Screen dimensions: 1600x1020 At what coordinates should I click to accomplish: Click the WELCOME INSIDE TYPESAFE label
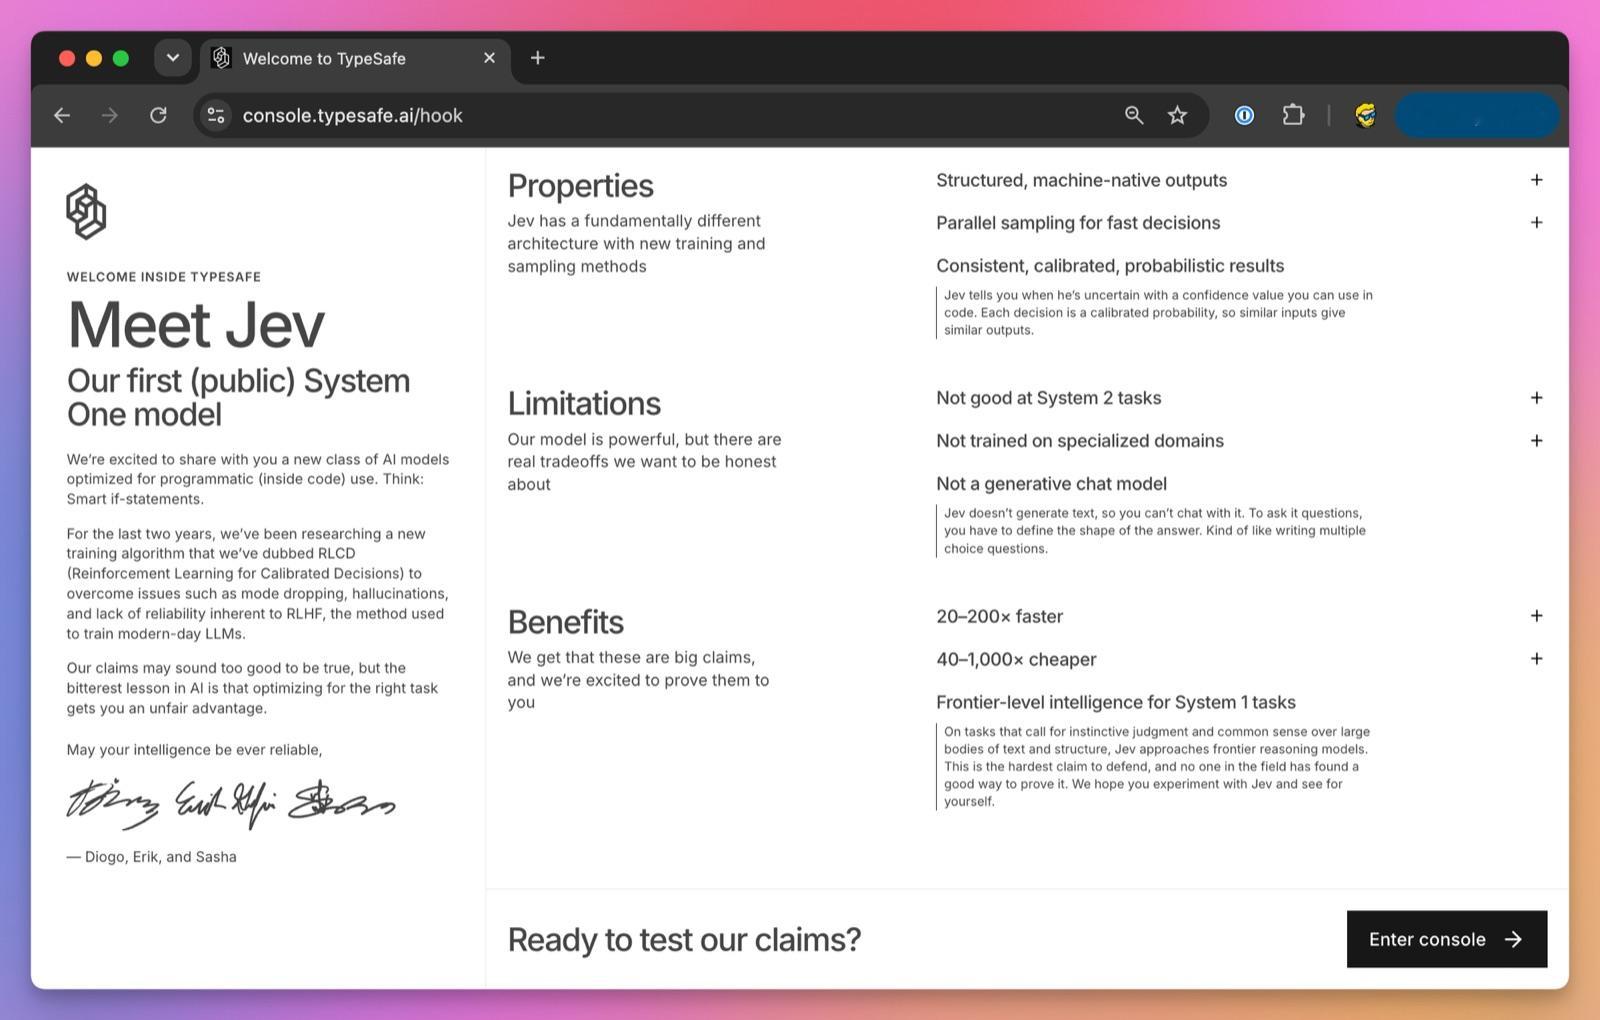click(164, 277)
